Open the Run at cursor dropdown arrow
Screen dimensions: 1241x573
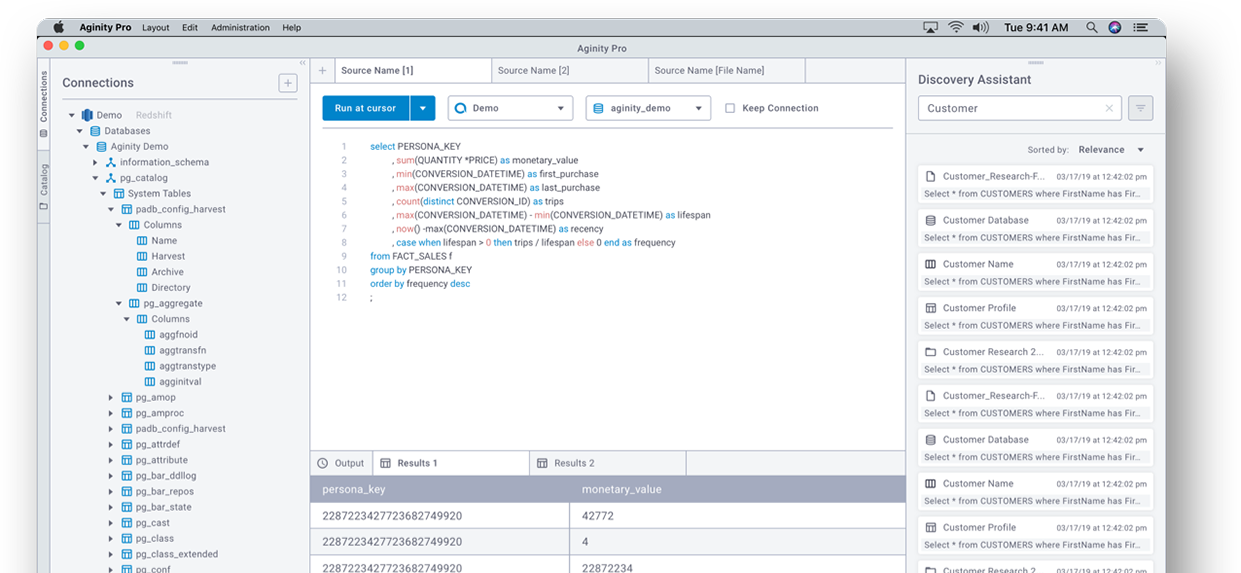(423, 108)
